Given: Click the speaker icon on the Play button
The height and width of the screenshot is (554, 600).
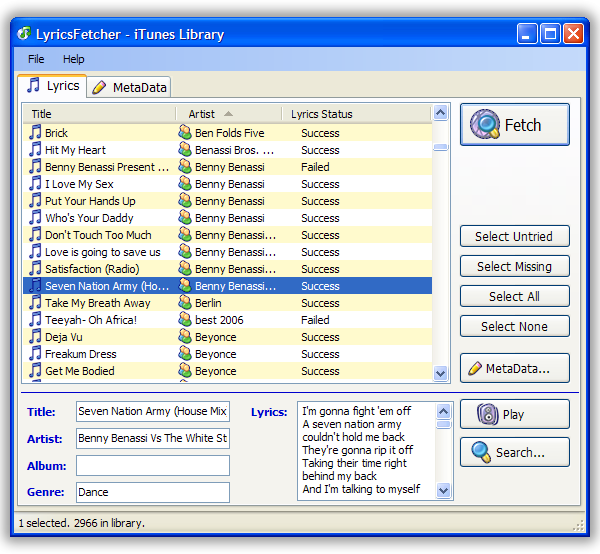Looking at the screenshot, I should [x=488, y=414].
